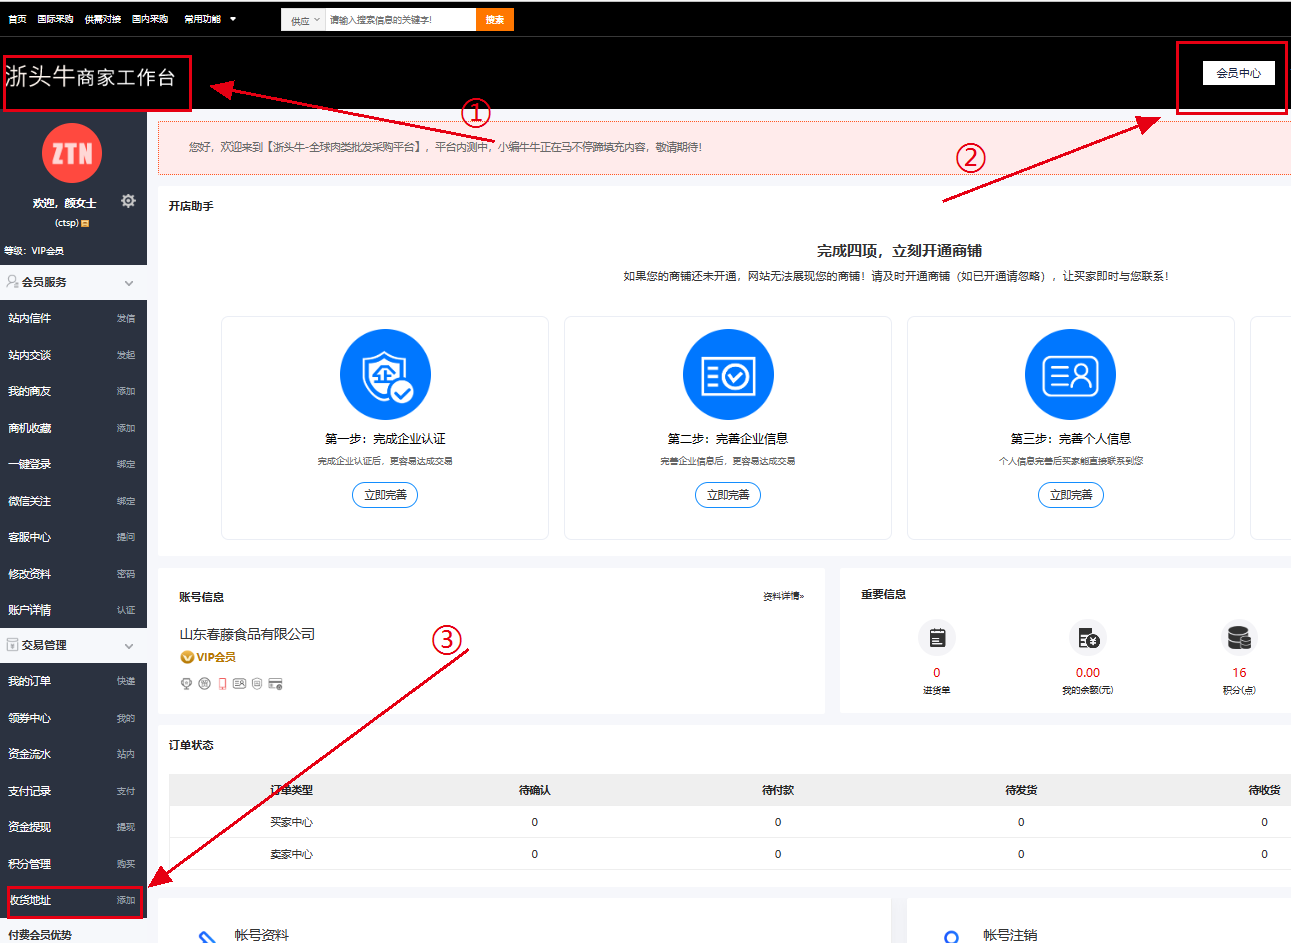The width and height of the screenshot is (1291, 943).
Task: Click the red mobile phone verification icon
Action: (222, 684)
